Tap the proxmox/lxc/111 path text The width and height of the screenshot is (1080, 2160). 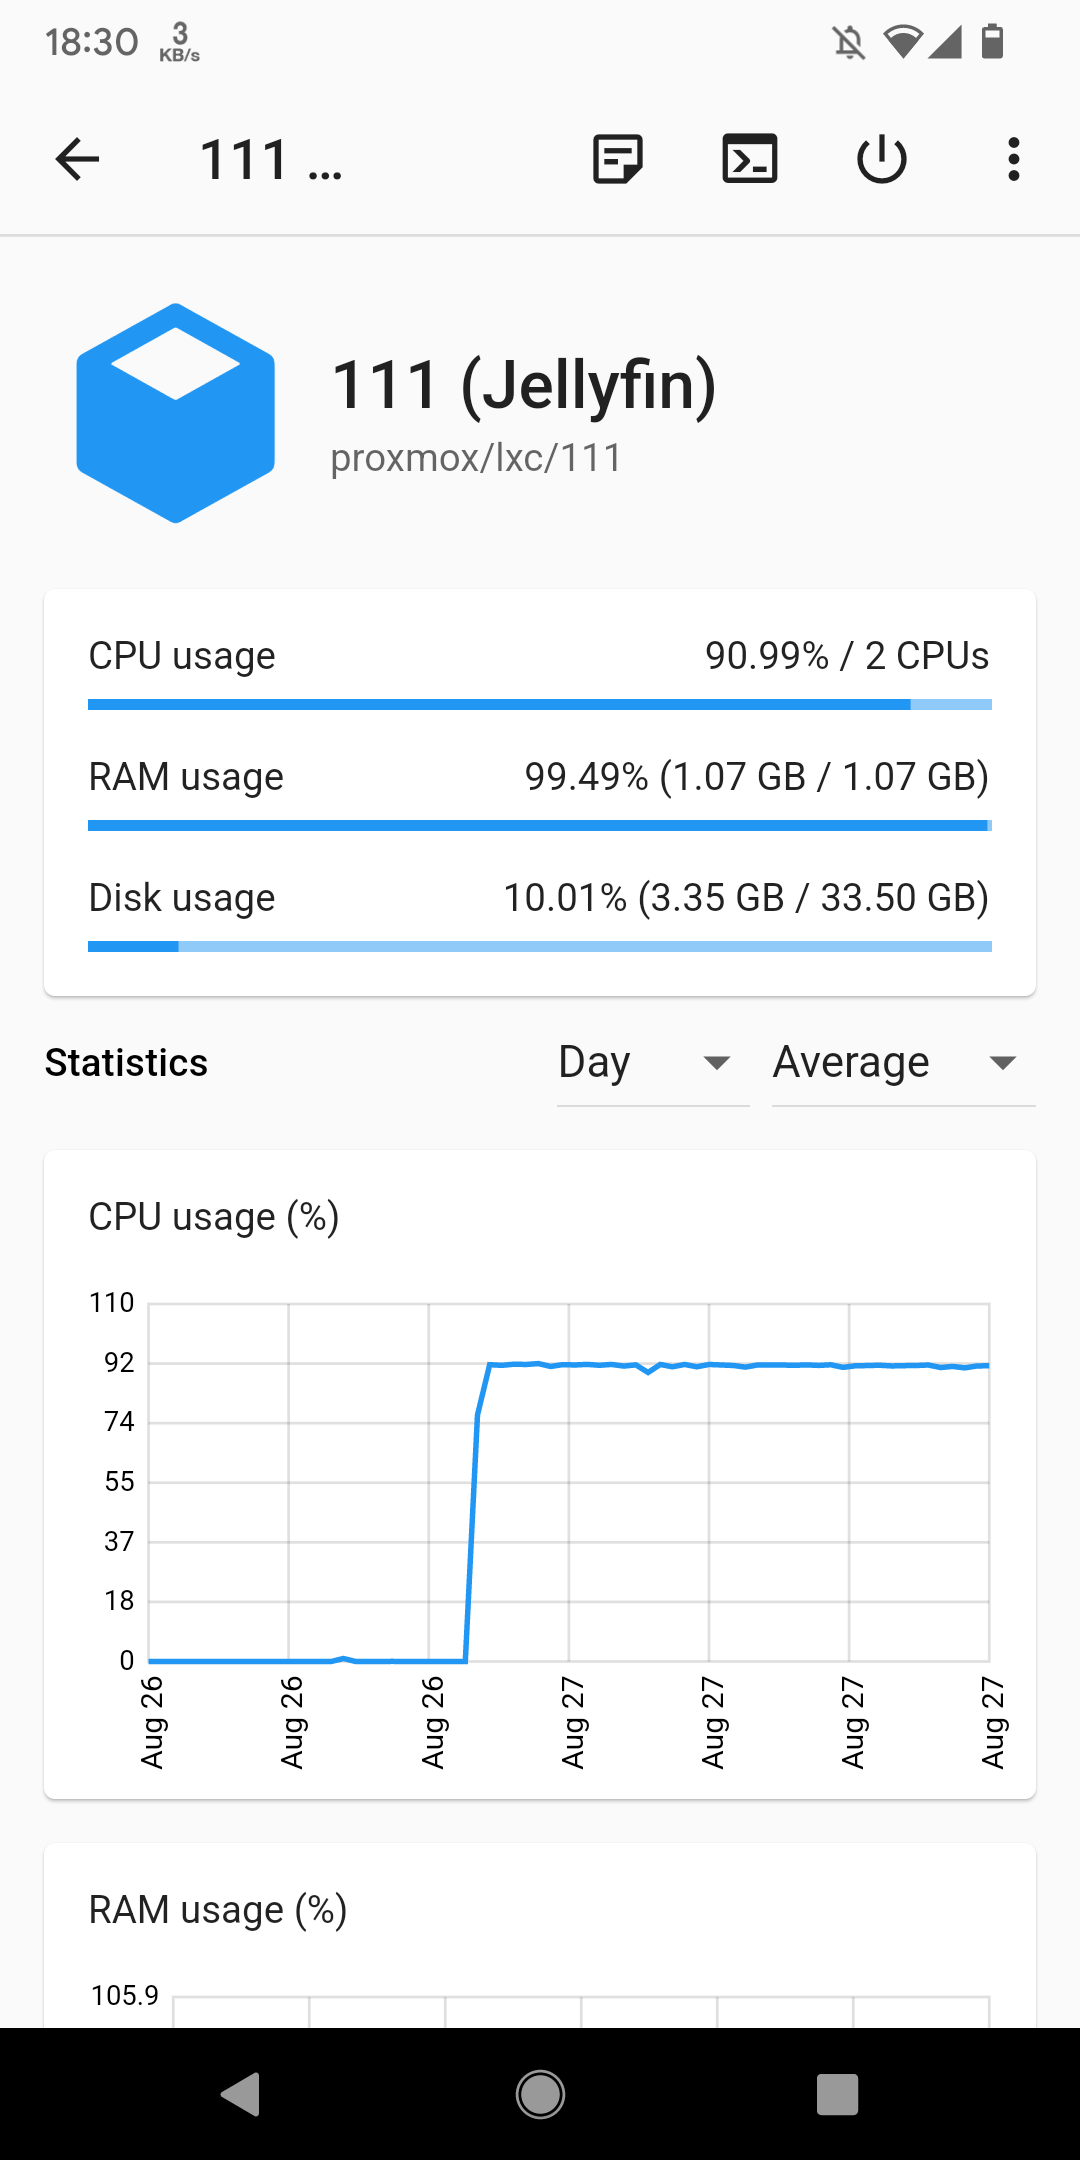point(476,458)
